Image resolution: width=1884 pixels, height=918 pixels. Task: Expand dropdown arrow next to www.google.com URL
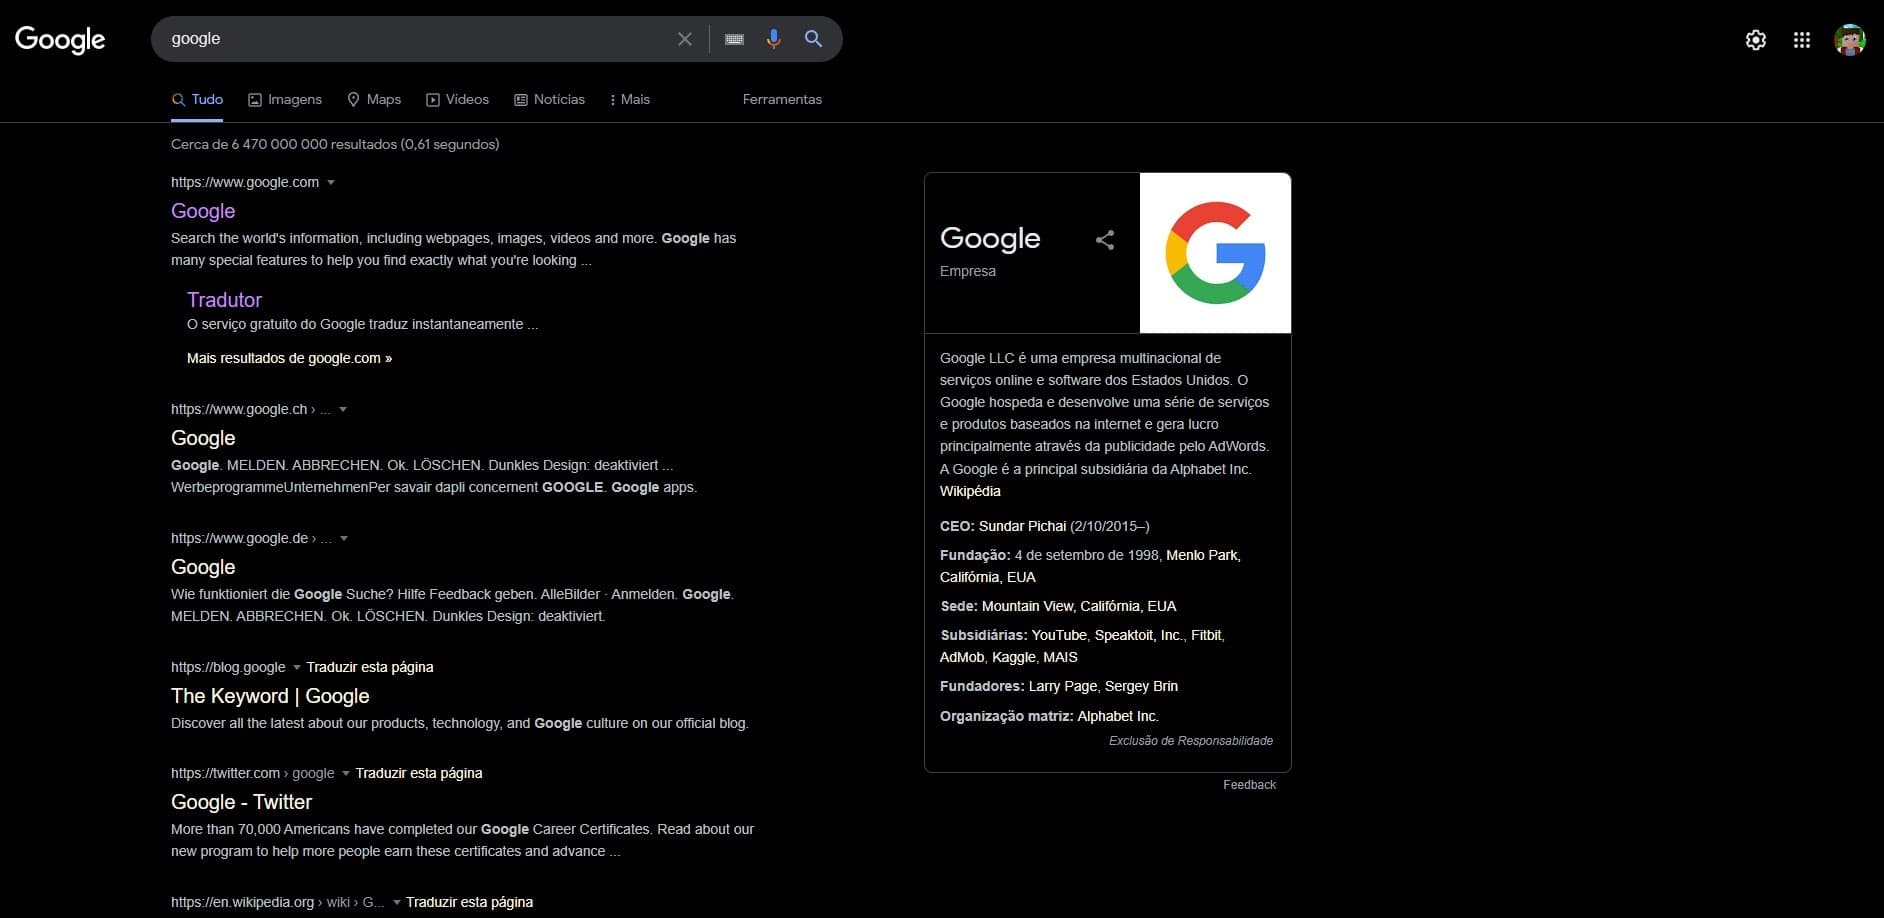(x=331, y=182)
